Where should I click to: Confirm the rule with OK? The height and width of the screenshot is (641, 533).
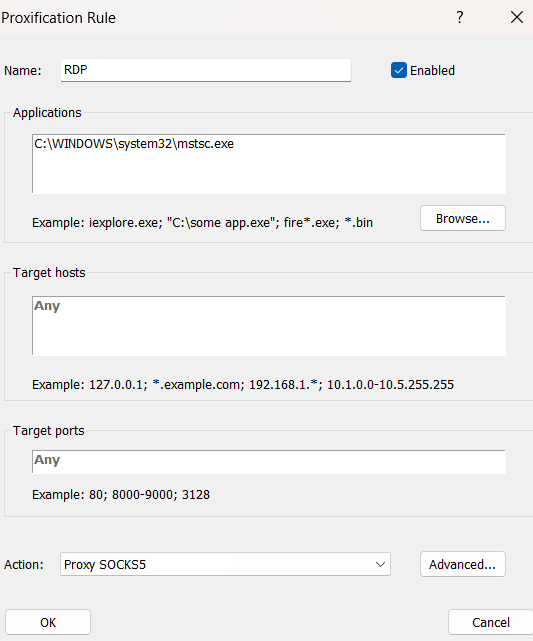point(48,622)
